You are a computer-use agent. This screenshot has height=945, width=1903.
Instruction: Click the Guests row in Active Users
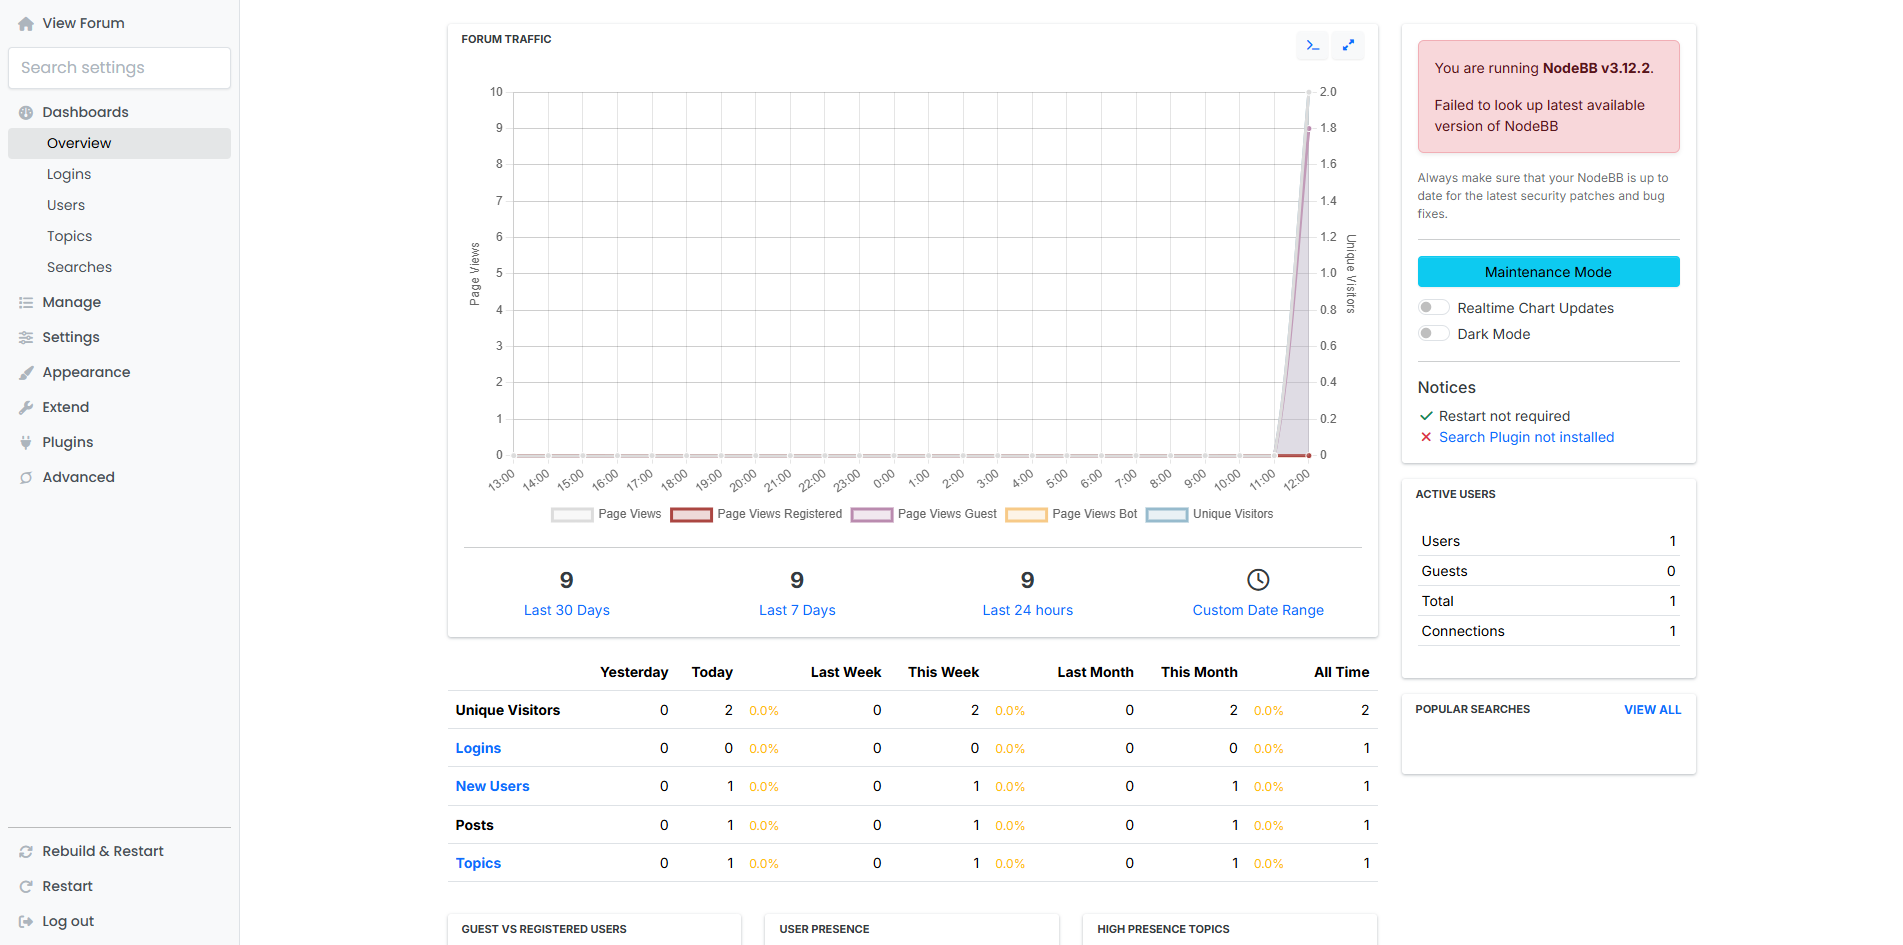[x=1548, y=571]
